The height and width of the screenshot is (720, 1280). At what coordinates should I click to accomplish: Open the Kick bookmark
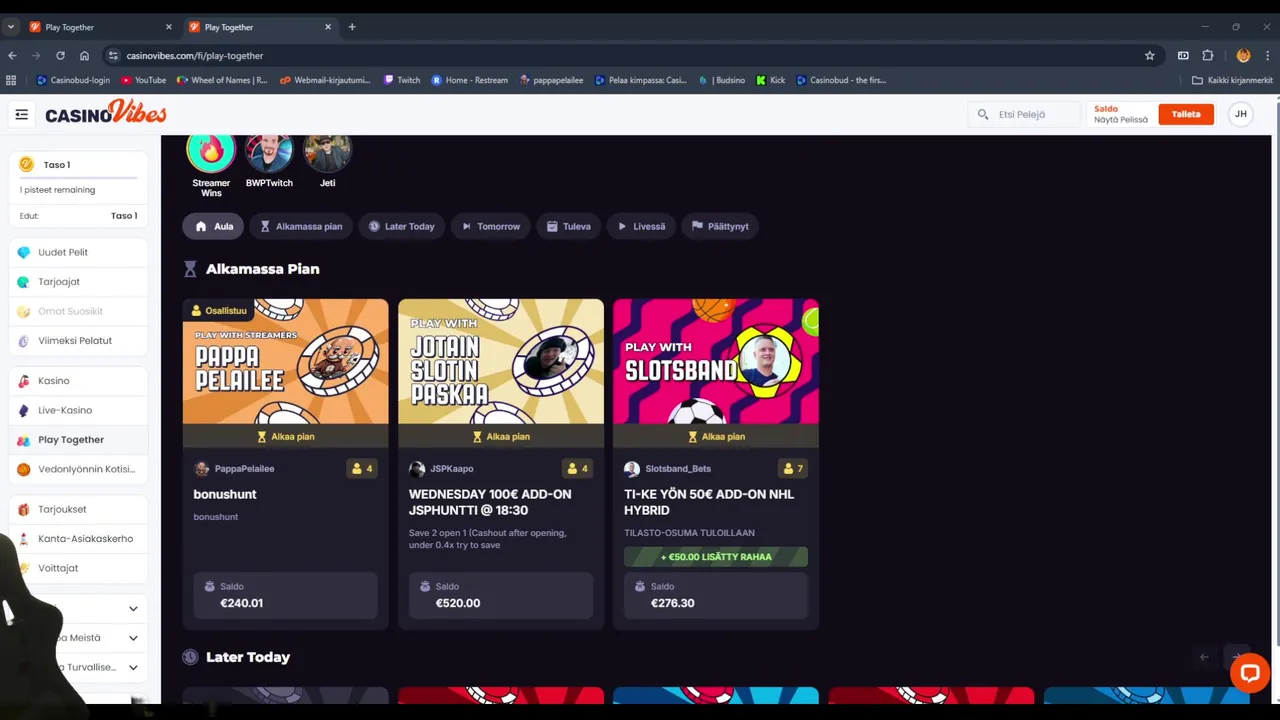click(x=770, y=80)
